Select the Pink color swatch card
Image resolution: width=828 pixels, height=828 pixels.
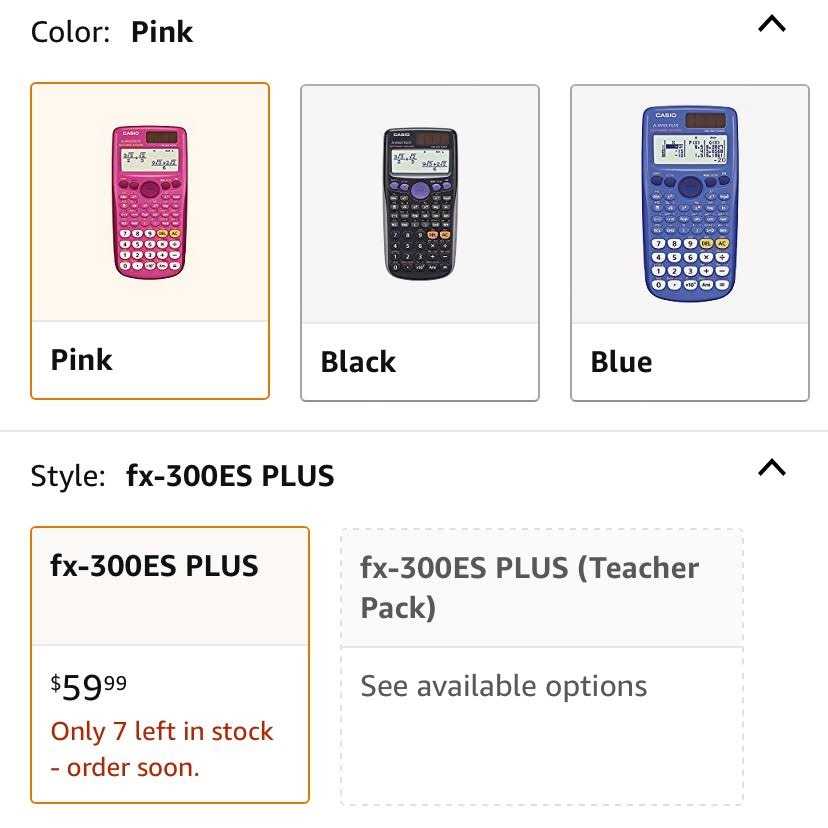(x=150, y=241)
